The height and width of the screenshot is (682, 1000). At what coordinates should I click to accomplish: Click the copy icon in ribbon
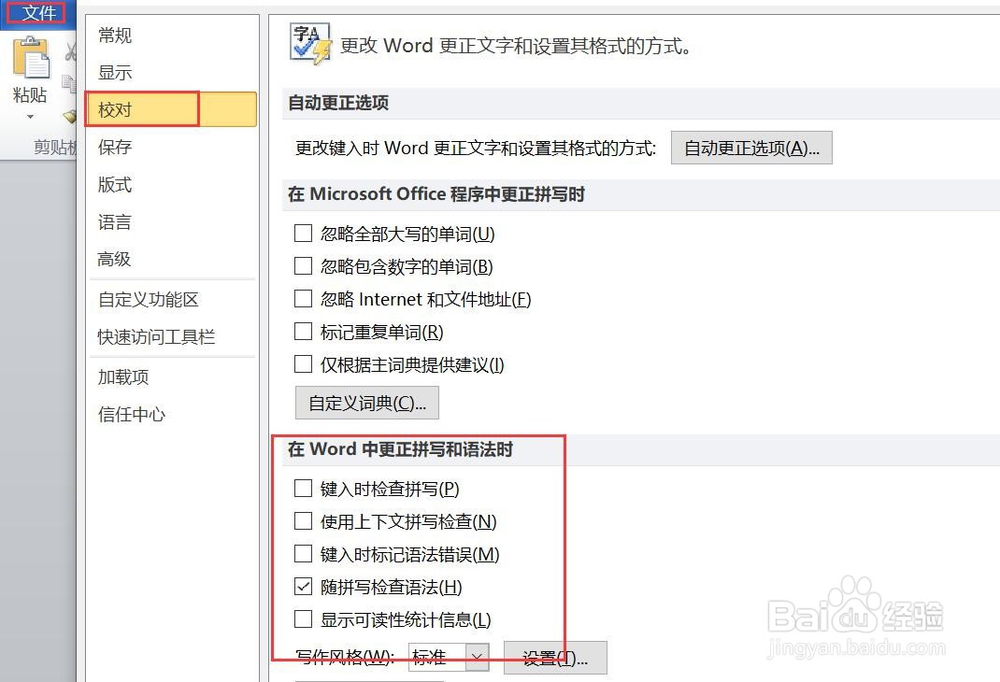(x=69, y=83)
